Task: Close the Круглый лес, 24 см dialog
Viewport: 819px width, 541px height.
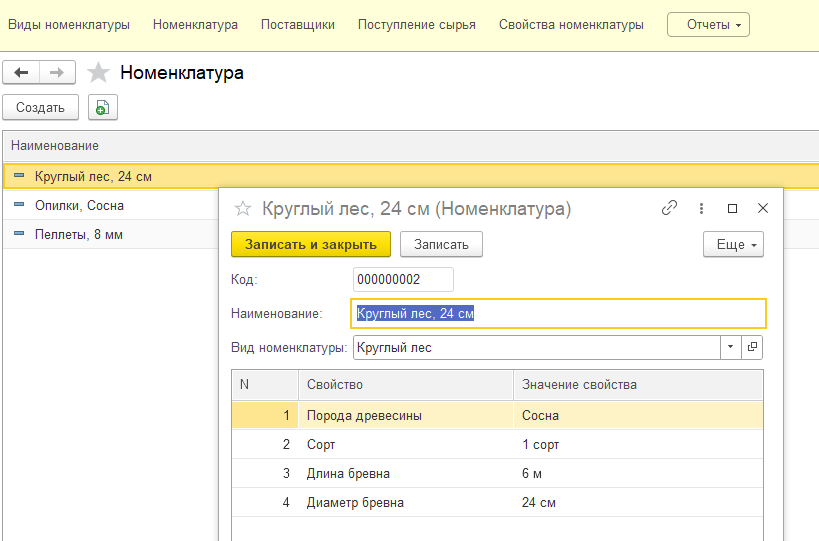Action: [x=763, y=209]
